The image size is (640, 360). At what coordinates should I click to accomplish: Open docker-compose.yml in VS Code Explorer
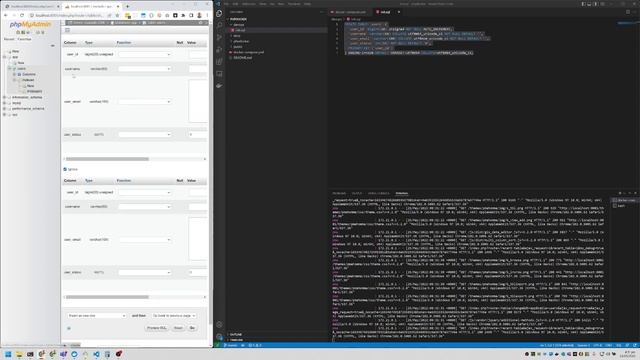249,52
